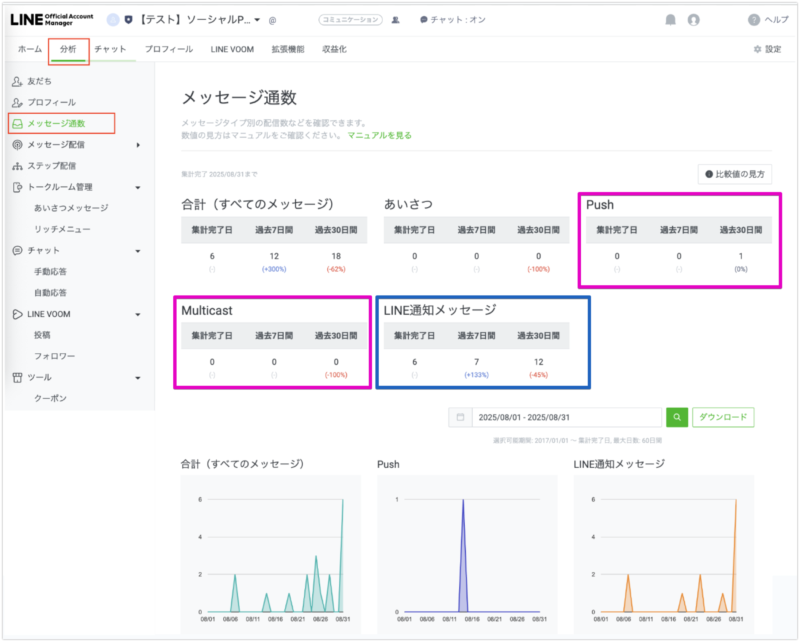This screenshot has width=800, height=642.
Task: Click the LINE Official Account Manager logo
Action: pyautogui.click(x=52, y=19)
